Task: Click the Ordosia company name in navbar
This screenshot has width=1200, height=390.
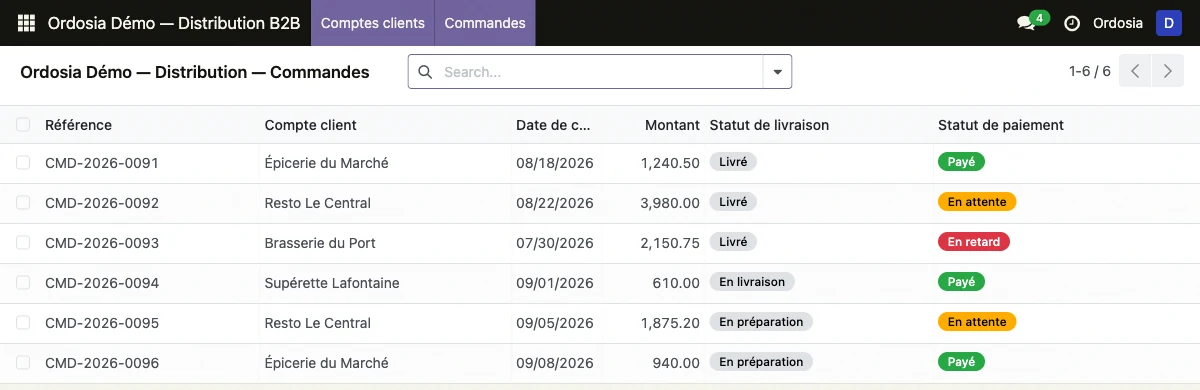Action: 1118,23
